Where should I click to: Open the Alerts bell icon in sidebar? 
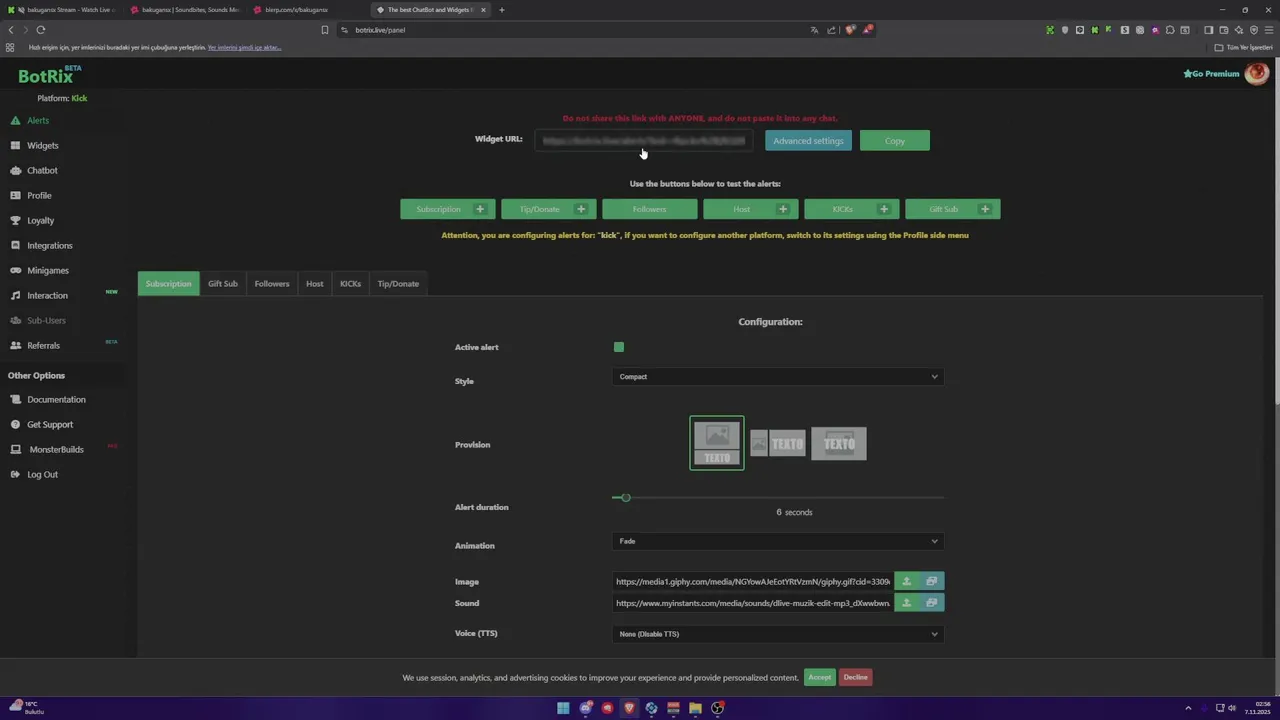[x=15, y=121]
